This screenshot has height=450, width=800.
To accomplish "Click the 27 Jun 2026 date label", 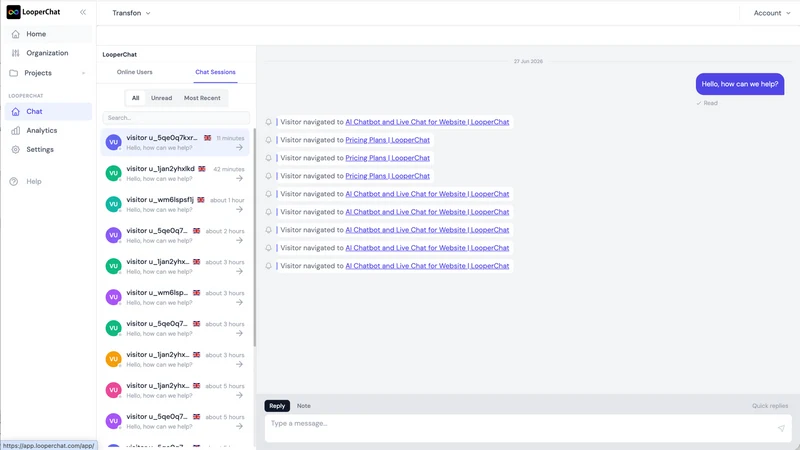I will 528,61.
